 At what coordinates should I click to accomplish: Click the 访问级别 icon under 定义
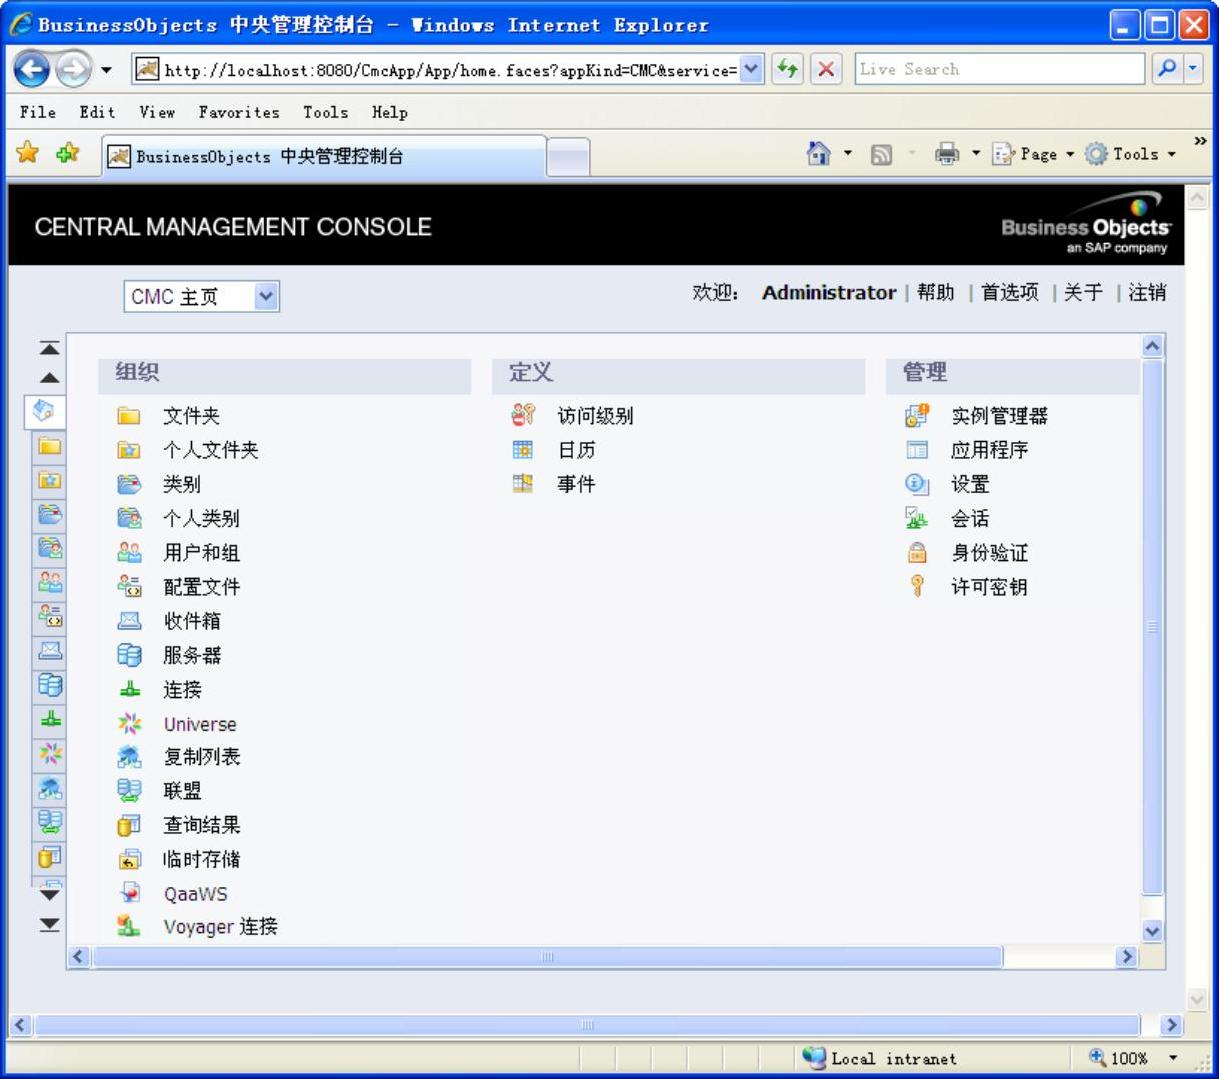[x=523, y=416]
